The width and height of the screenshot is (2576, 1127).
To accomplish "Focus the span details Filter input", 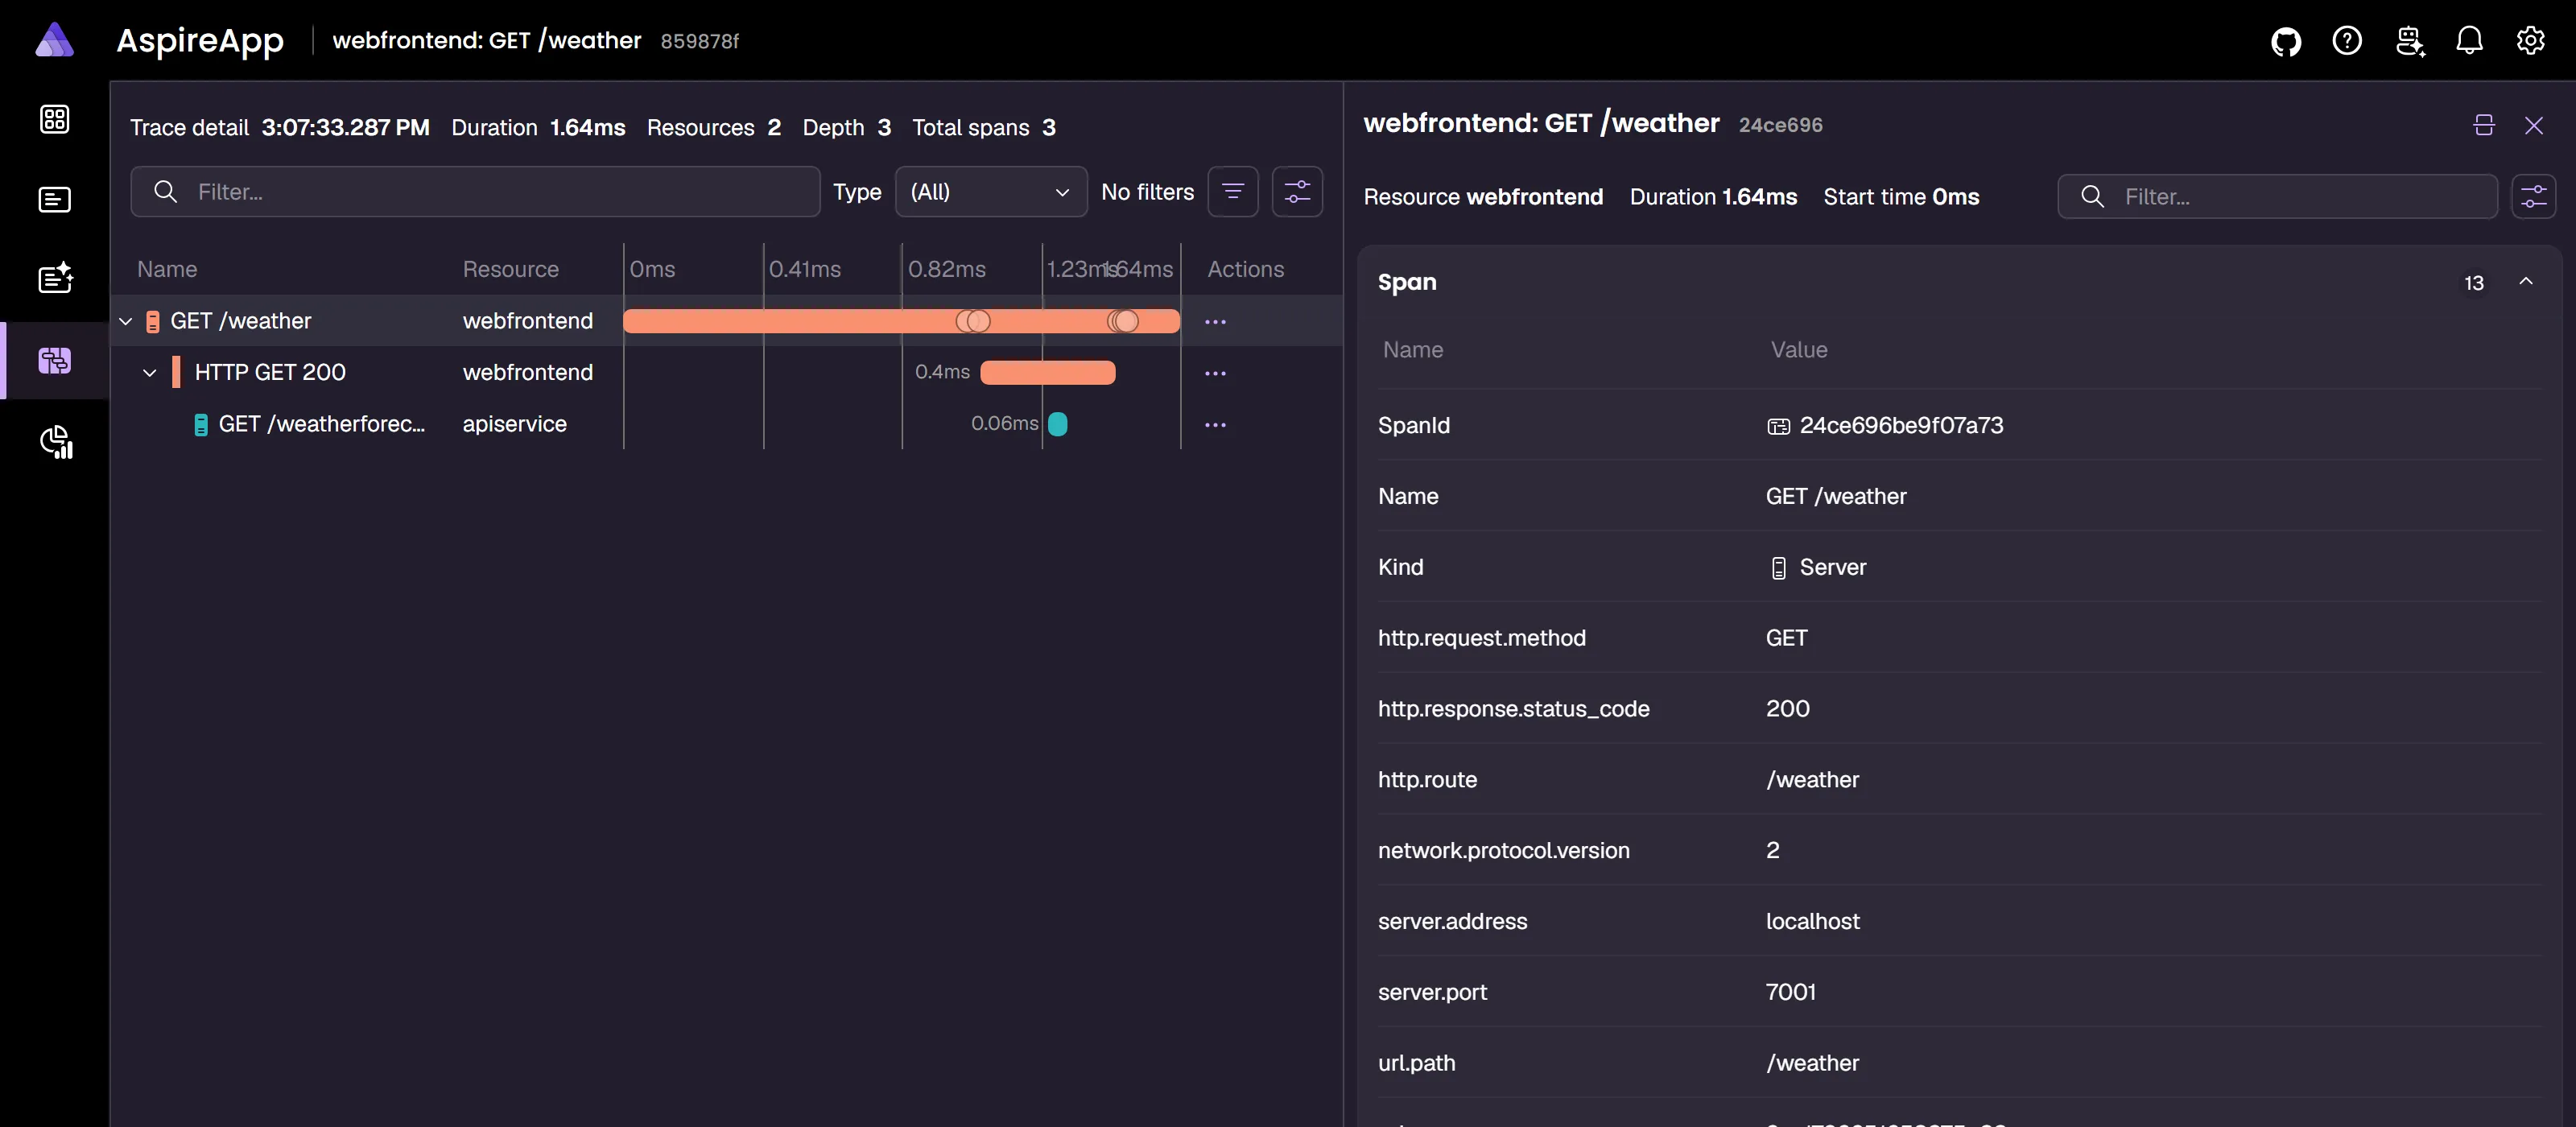I will click(x=2277, y=196).
